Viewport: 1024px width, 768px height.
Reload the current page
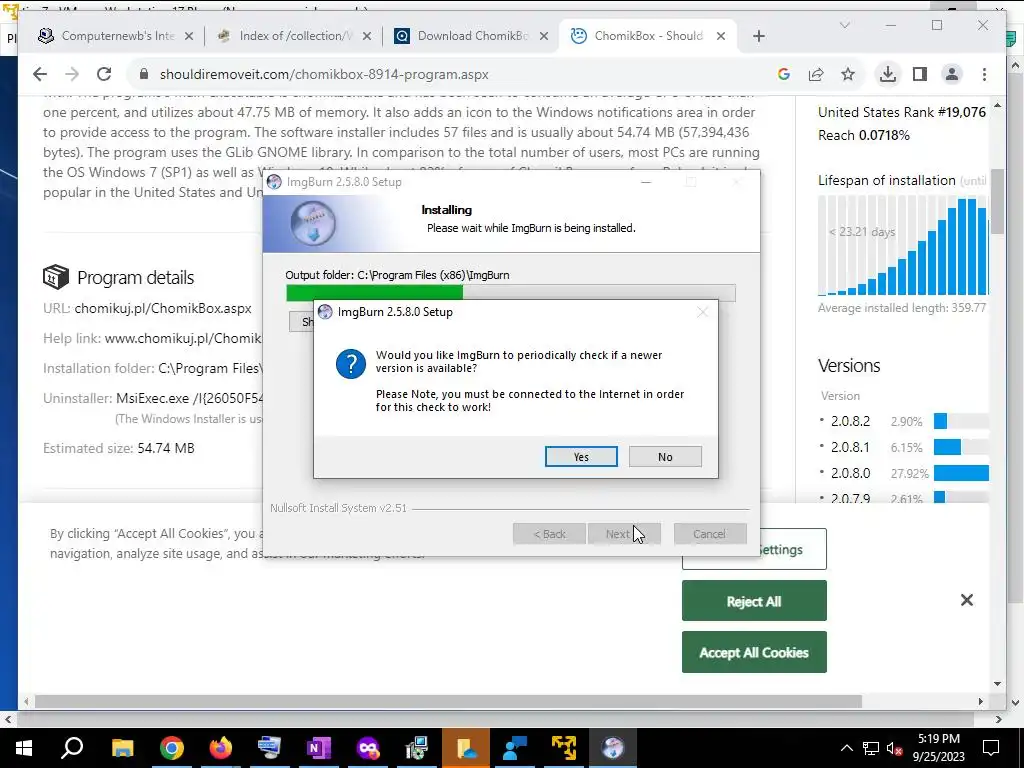click(x=104, y=74)
